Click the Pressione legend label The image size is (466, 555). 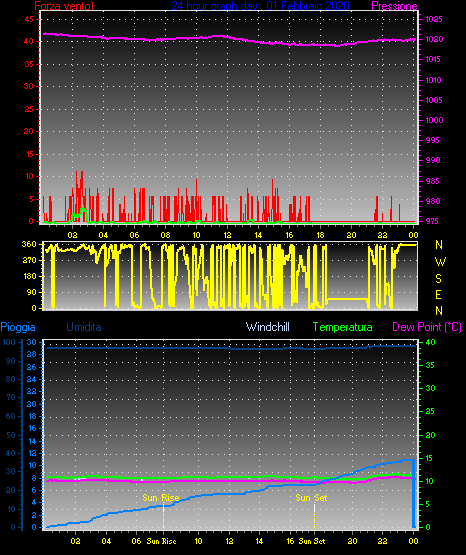coord(394,5)
